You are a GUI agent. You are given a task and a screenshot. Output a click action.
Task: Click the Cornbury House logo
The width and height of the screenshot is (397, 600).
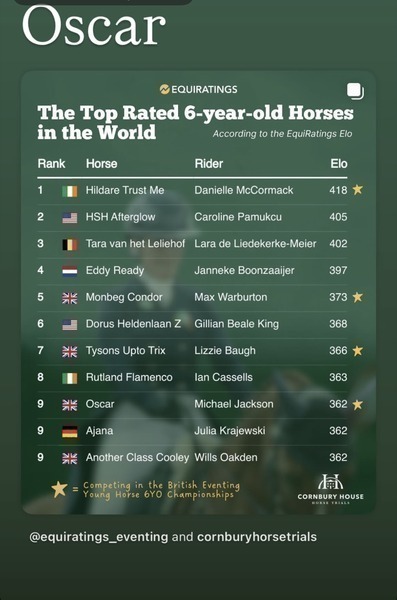point(330,489)
